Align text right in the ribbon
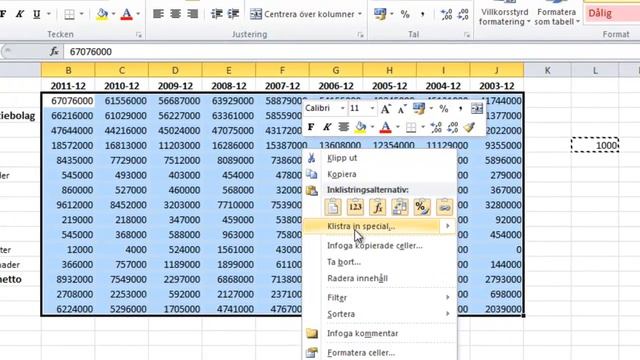Screen dimensions: 640x360 tap(192, 14)
